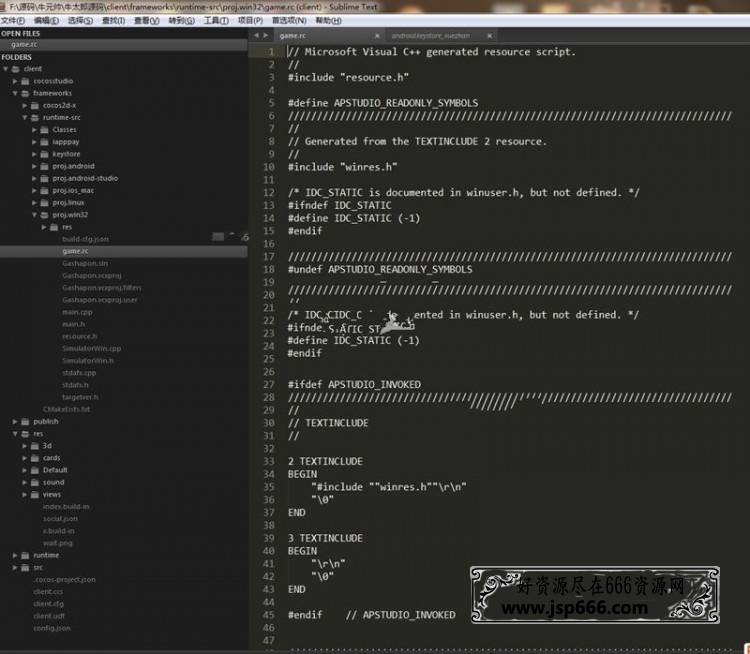Expand the publish folder
The height and width of the screenshot is (654, 750).
click(15, 421)
